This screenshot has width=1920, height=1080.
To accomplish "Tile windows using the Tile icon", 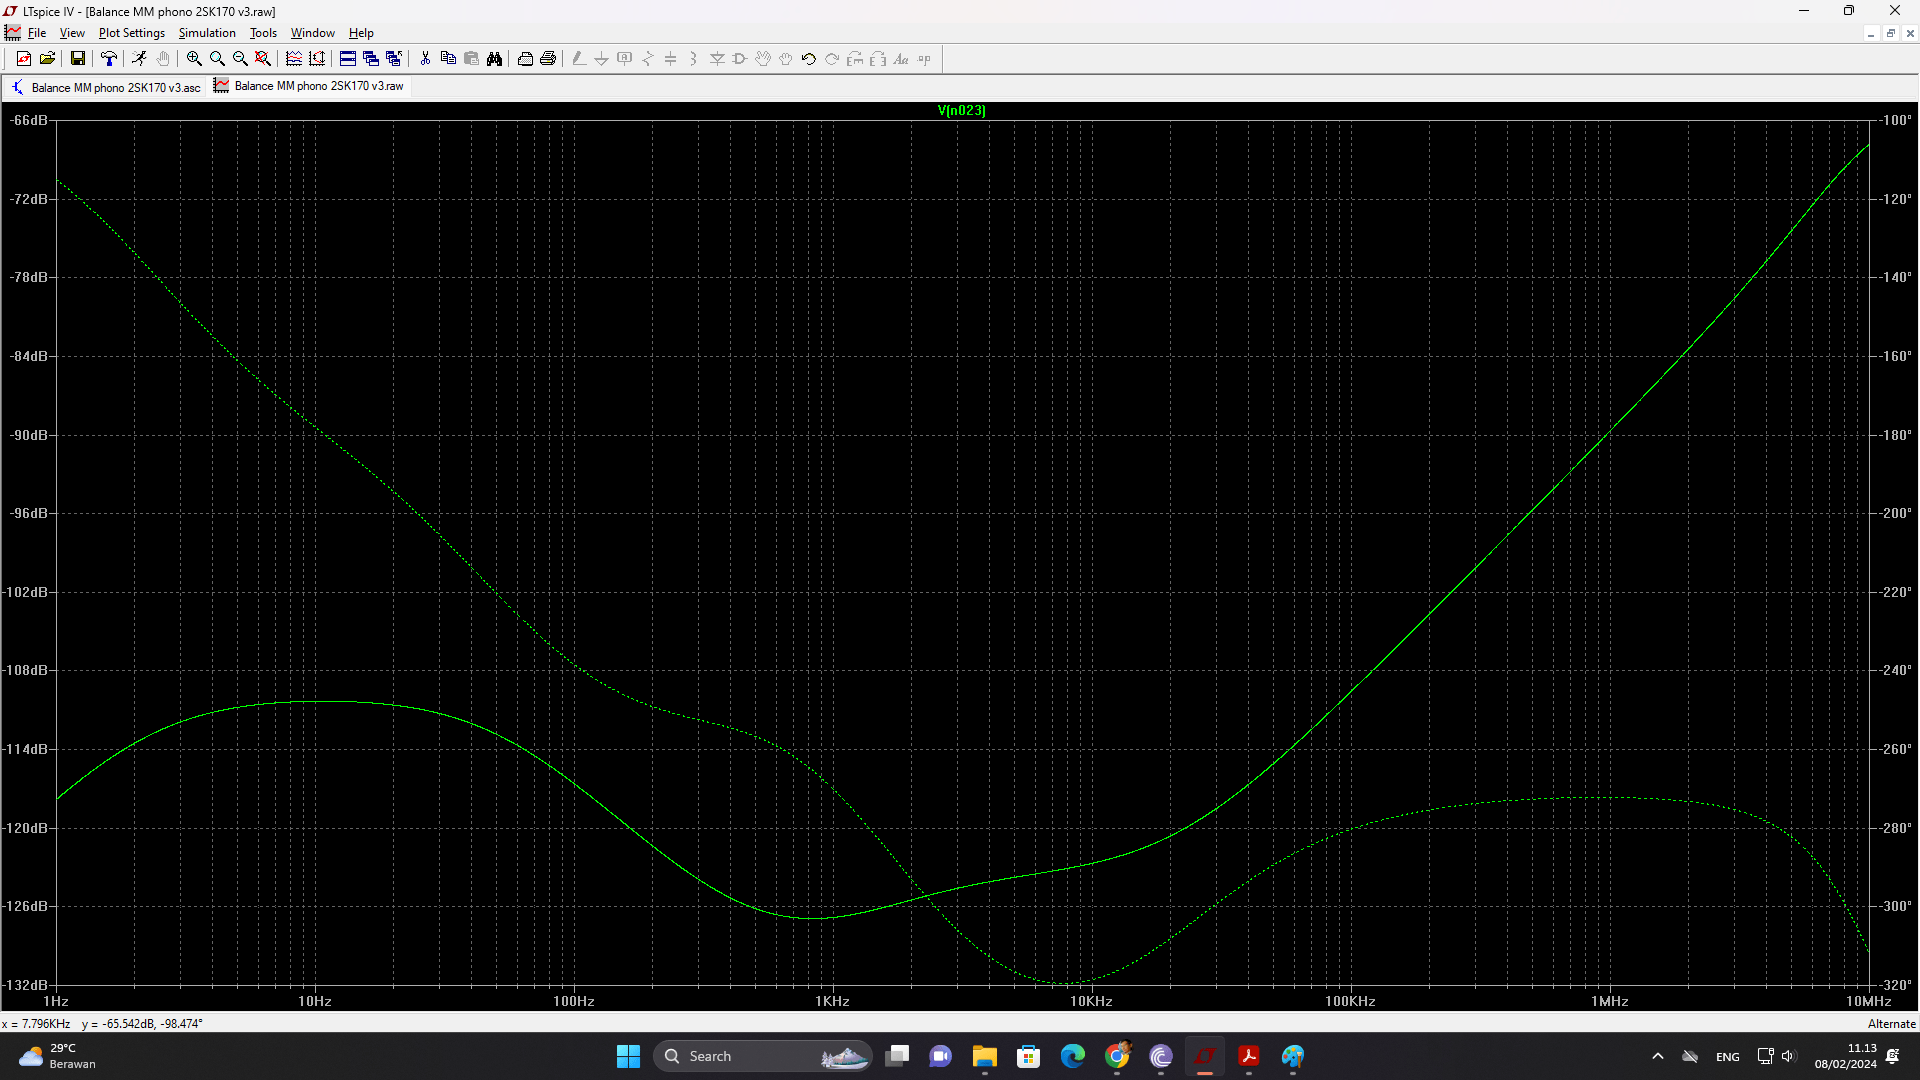I will click(348, 59).
